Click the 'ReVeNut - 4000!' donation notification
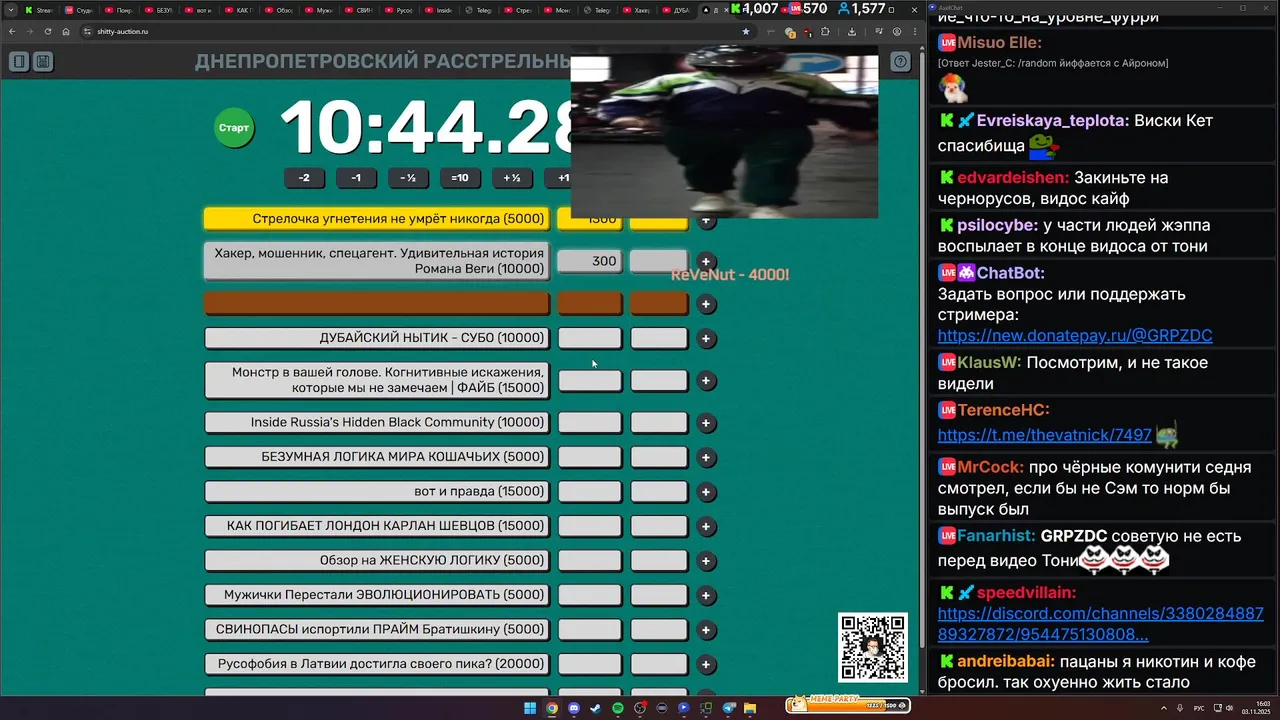This screenshot has width=1280, height=720. coord(730,274)
